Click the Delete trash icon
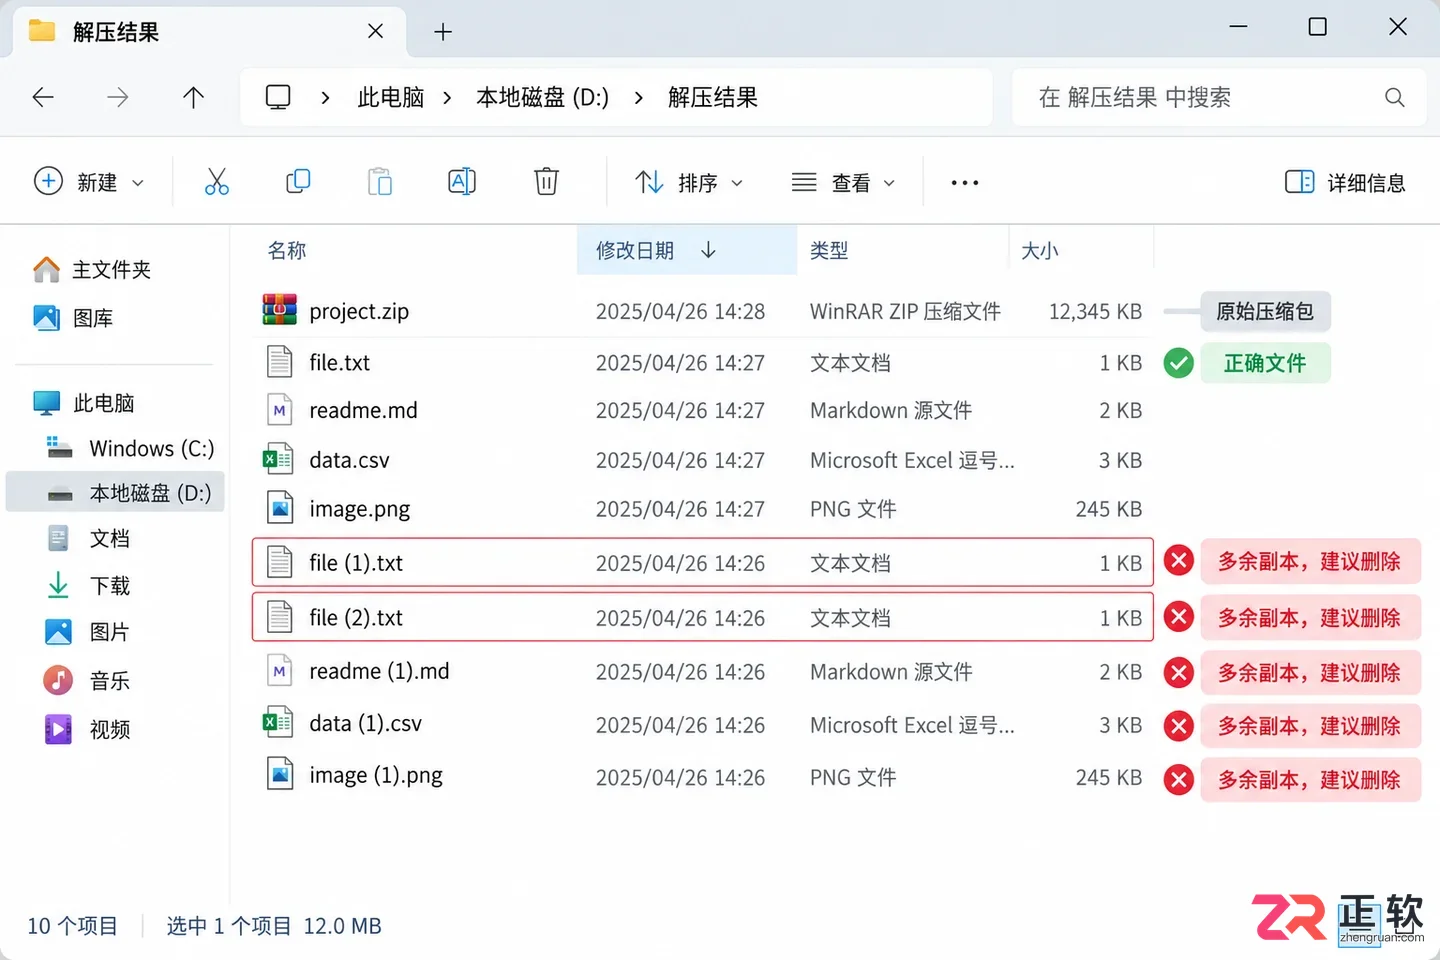1440x960 pixels. tap(546, 181)
